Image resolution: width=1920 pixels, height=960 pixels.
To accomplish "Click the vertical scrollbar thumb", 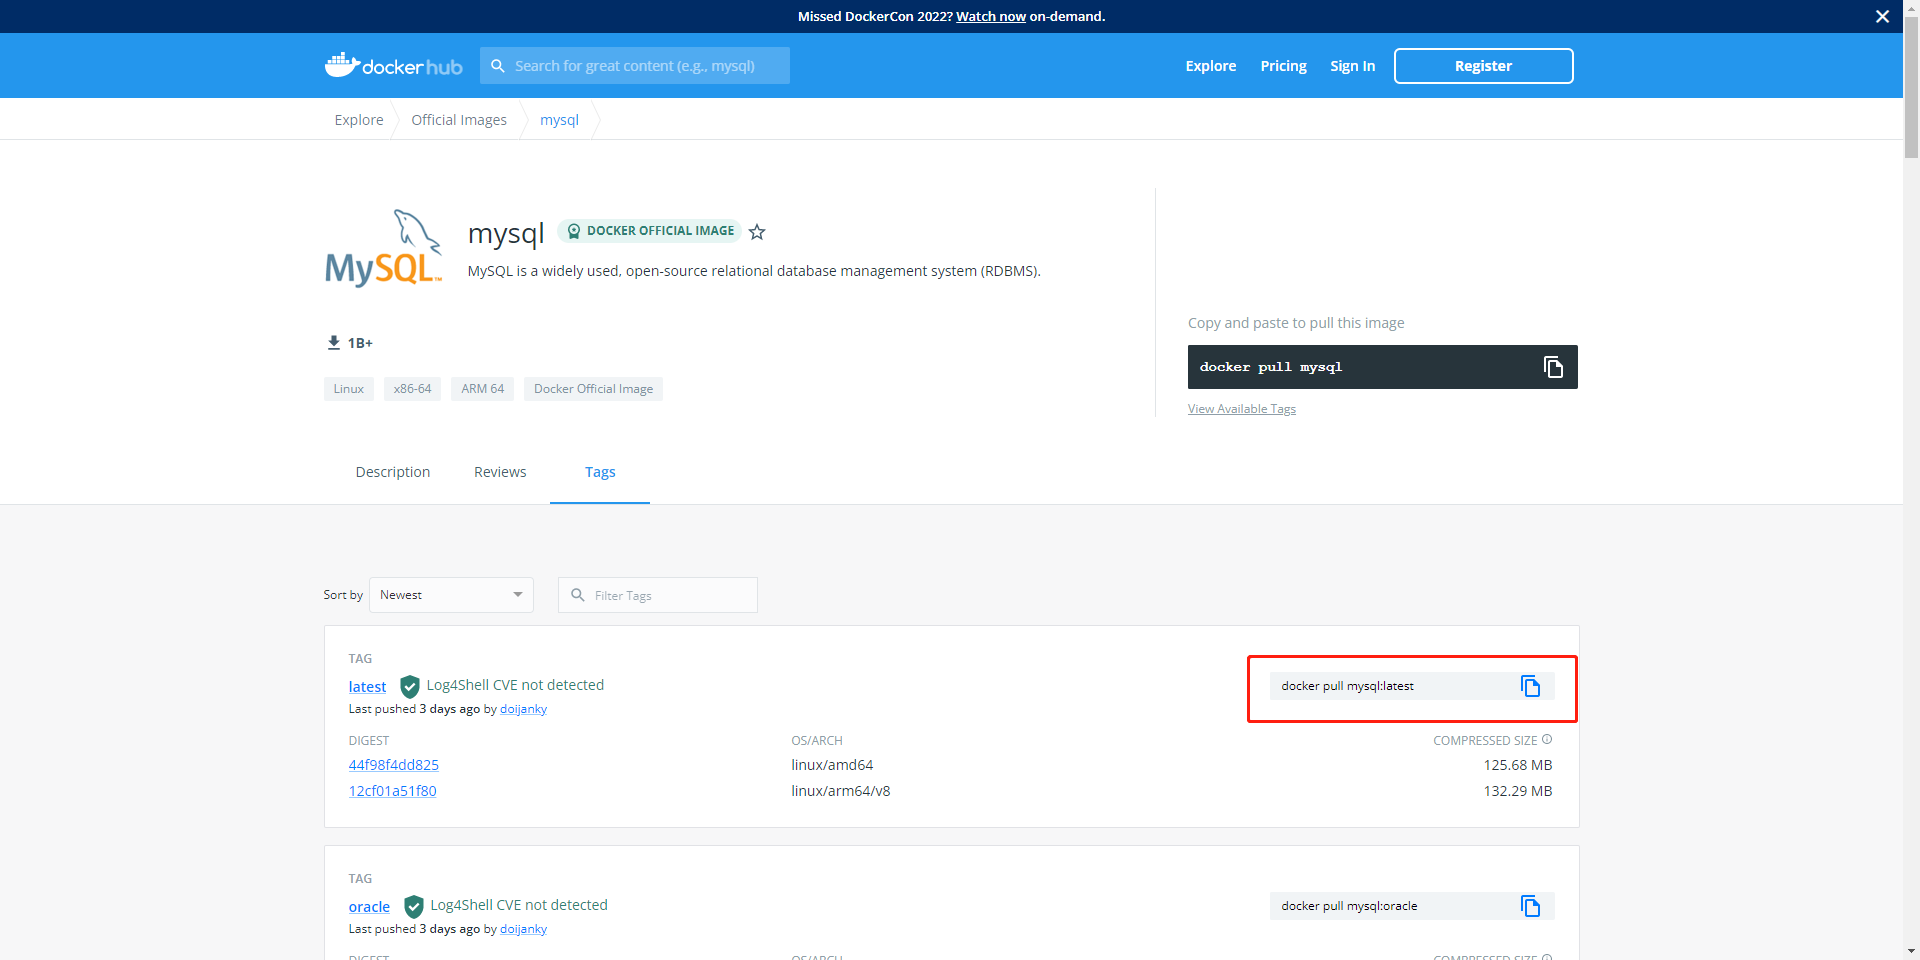I will click(1911, 90).
